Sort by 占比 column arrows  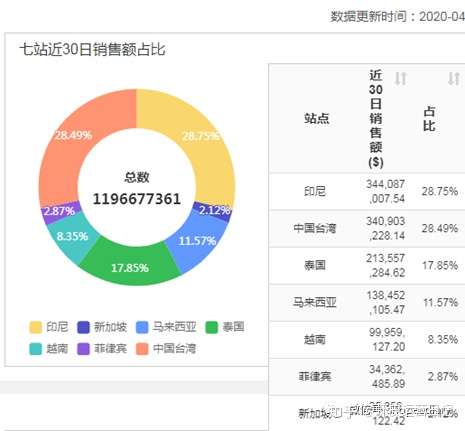(x=454, y=79)
